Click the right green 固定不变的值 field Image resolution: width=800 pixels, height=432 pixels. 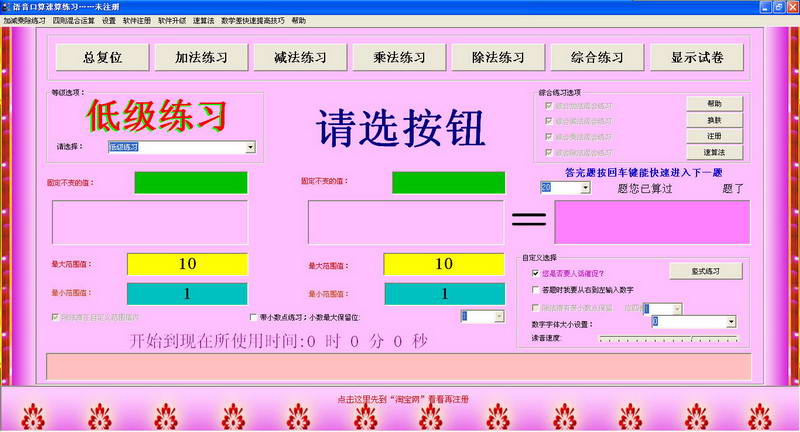[x=448, y=183]
